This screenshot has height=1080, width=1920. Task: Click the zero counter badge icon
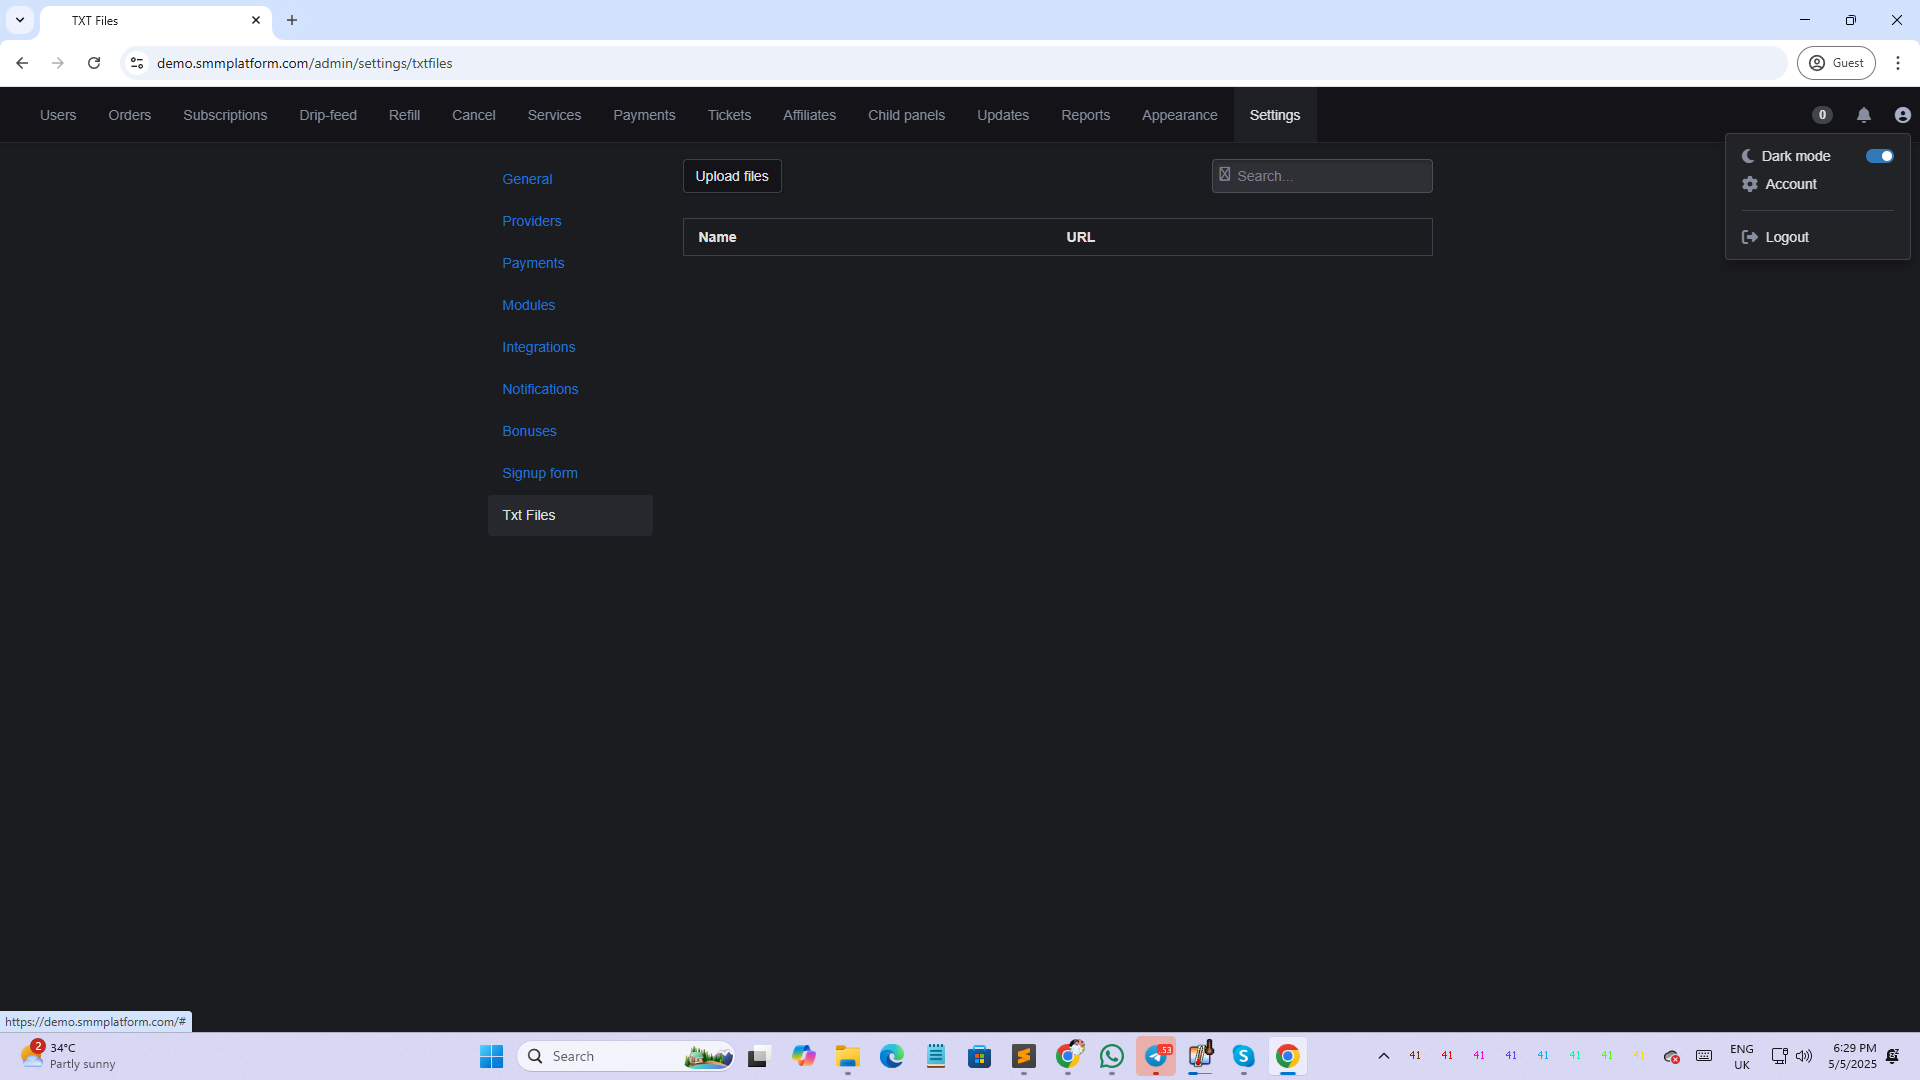pos(1822,115)
